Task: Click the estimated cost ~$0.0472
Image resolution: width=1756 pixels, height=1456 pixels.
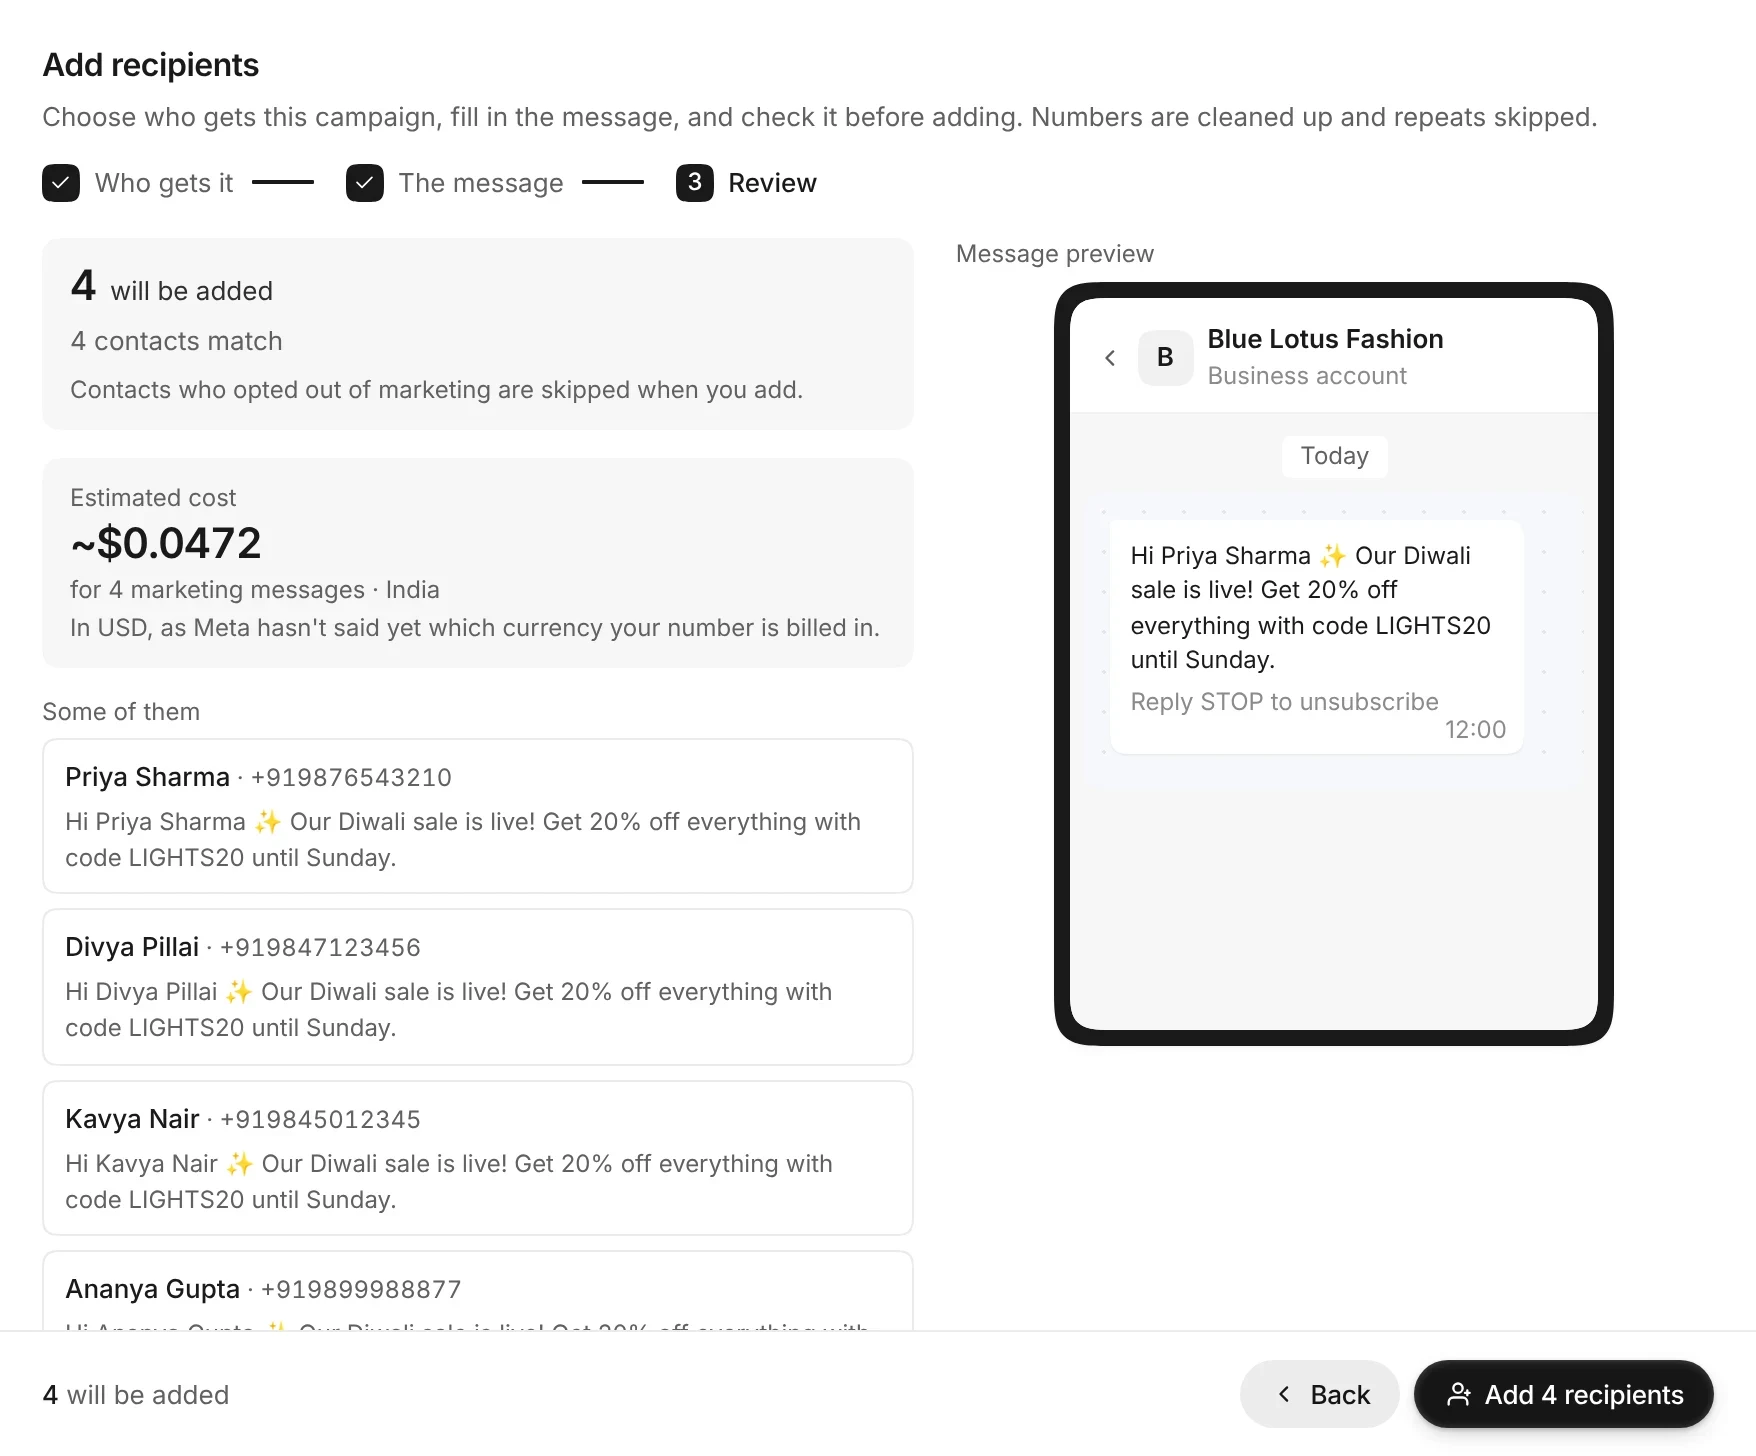Action: pyautogui.click(x=166, y=543)
